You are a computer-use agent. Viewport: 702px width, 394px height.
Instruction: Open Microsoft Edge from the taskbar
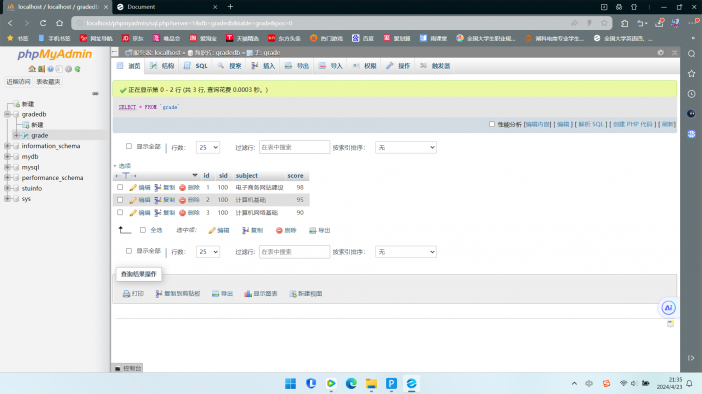coord(351,384)
